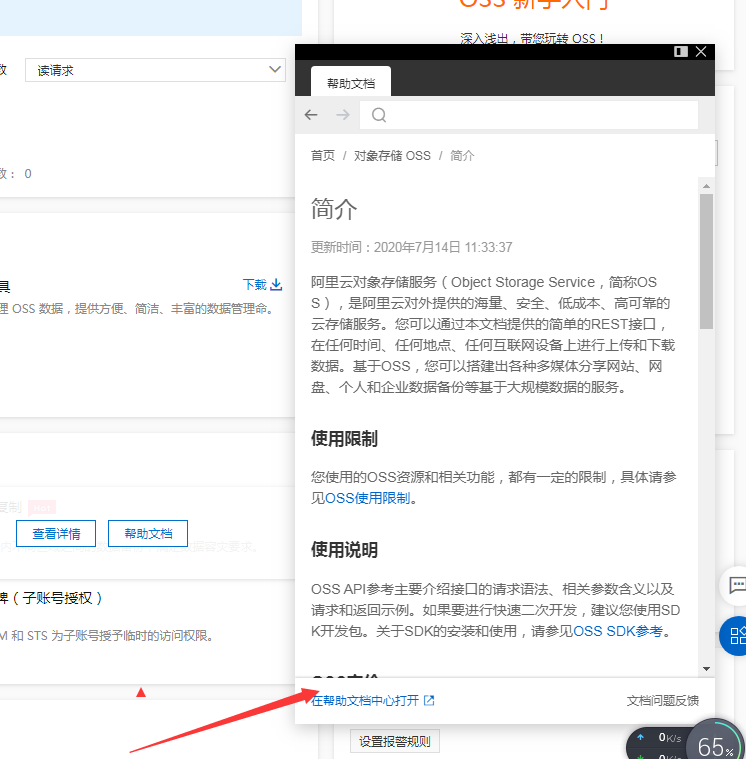Screen dimensions: 746x759
Task: Click scrollbar down arrow in help panel
Action: [x=706, y=668]
